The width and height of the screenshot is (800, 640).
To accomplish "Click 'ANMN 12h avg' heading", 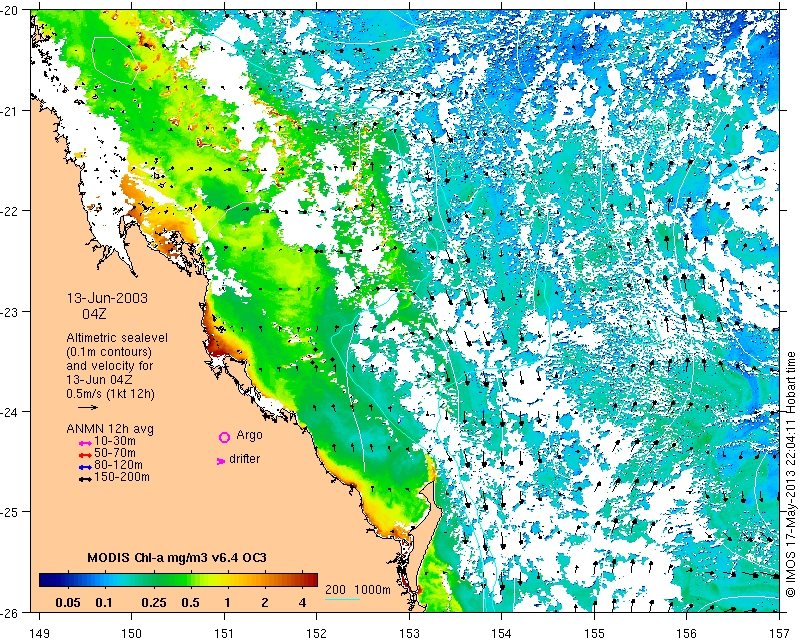I will point(110,429).
